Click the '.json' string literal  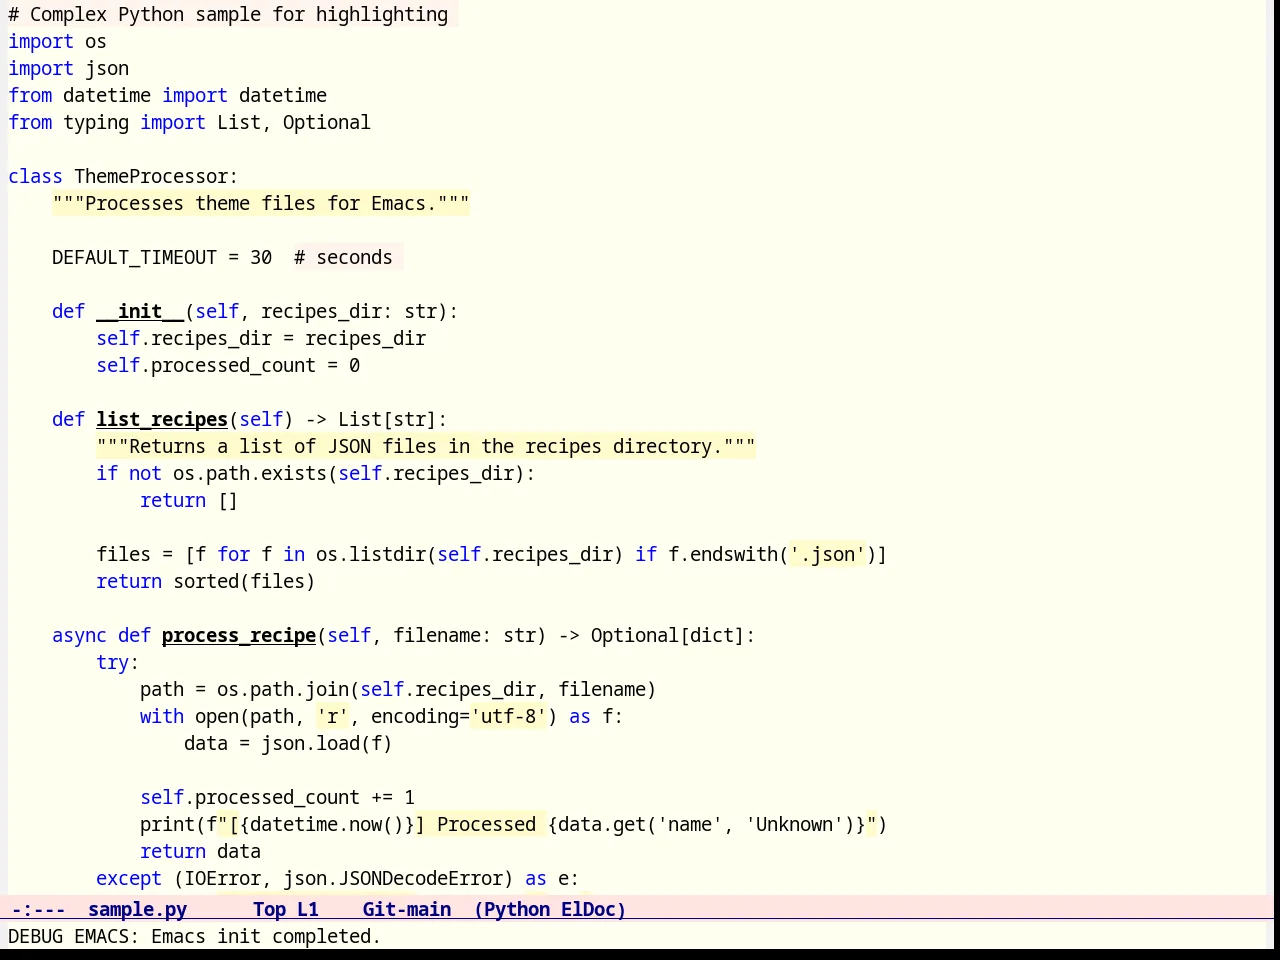pos(827,554)
